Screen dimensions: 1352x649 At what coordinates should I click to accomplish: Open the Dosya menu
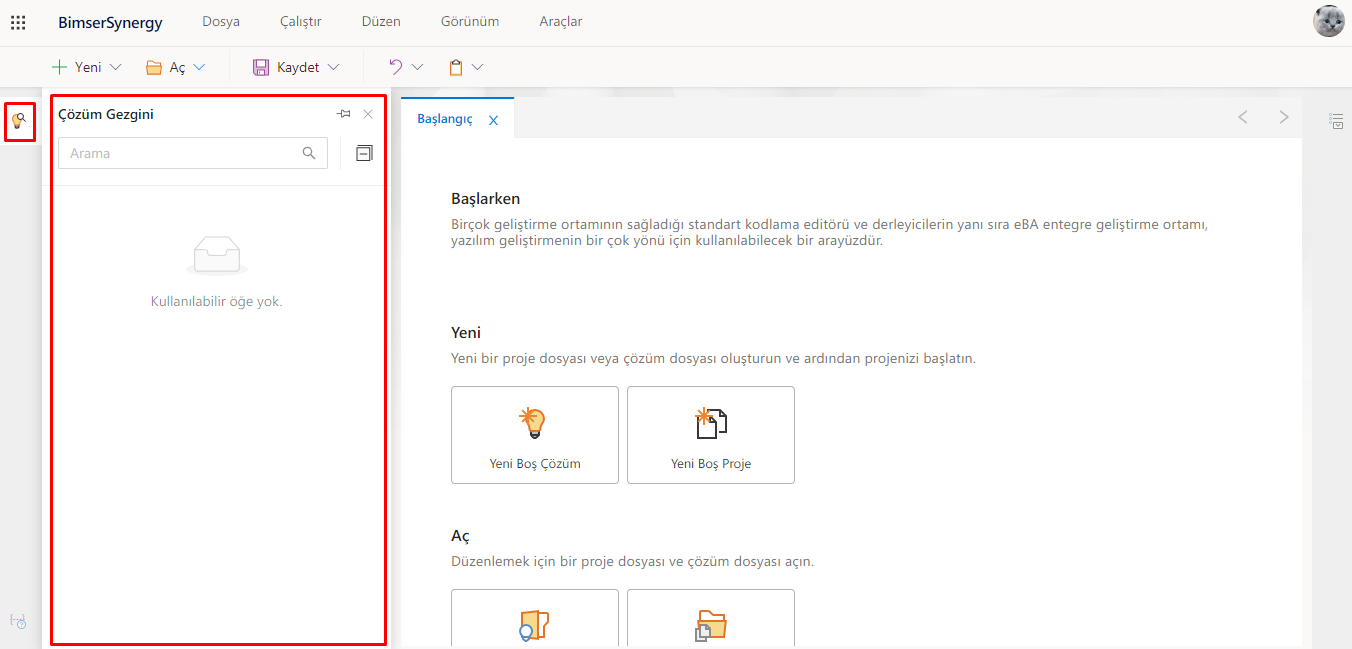click(221, 21)
